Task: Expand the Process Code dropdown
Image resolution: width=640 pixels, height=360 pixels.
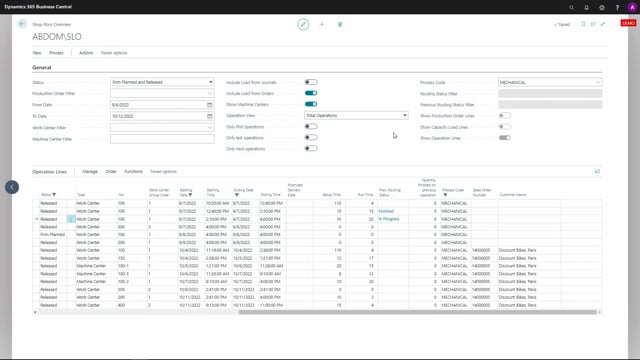Action: coord(550,82)
